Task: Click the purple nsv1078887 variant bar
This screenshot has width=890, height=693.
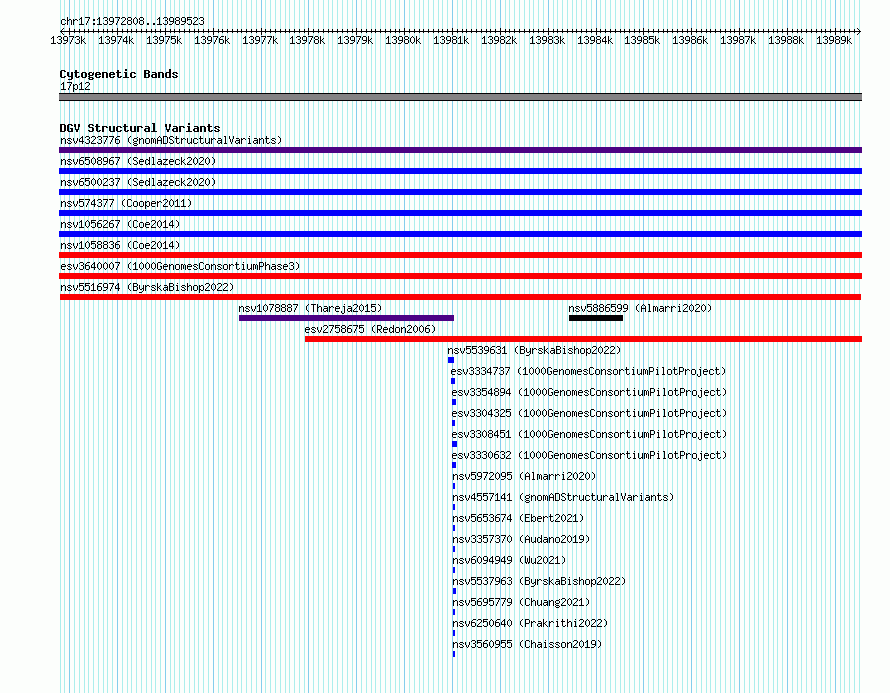Action: coord(346,318)
